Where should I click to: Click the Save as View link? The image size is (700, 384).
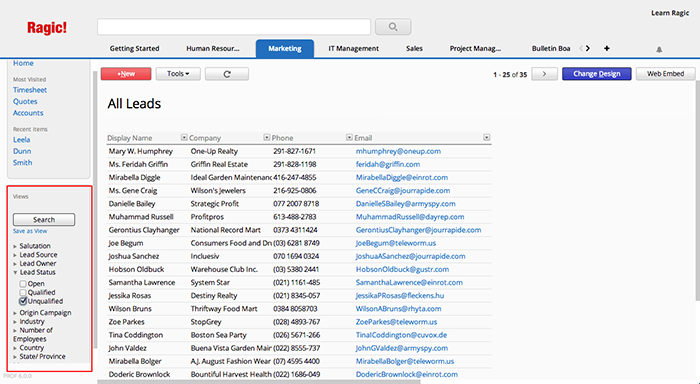tap(30, 231)
